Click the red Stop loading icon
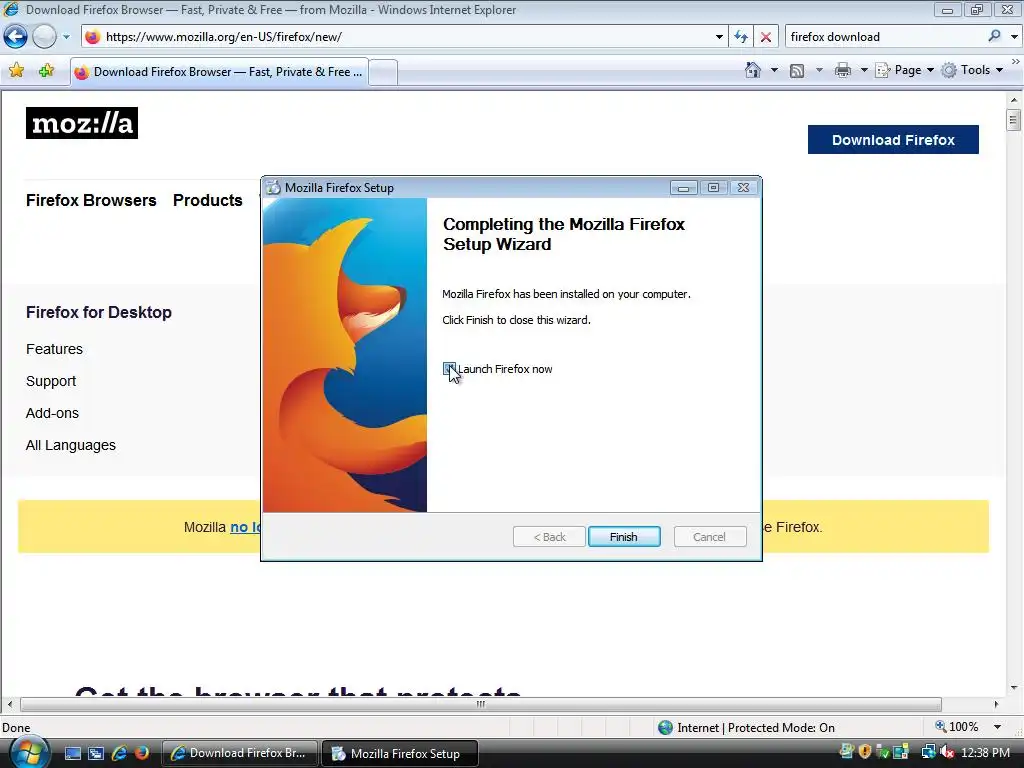Viewport: 1024px width, 768px height. [766, 37]
